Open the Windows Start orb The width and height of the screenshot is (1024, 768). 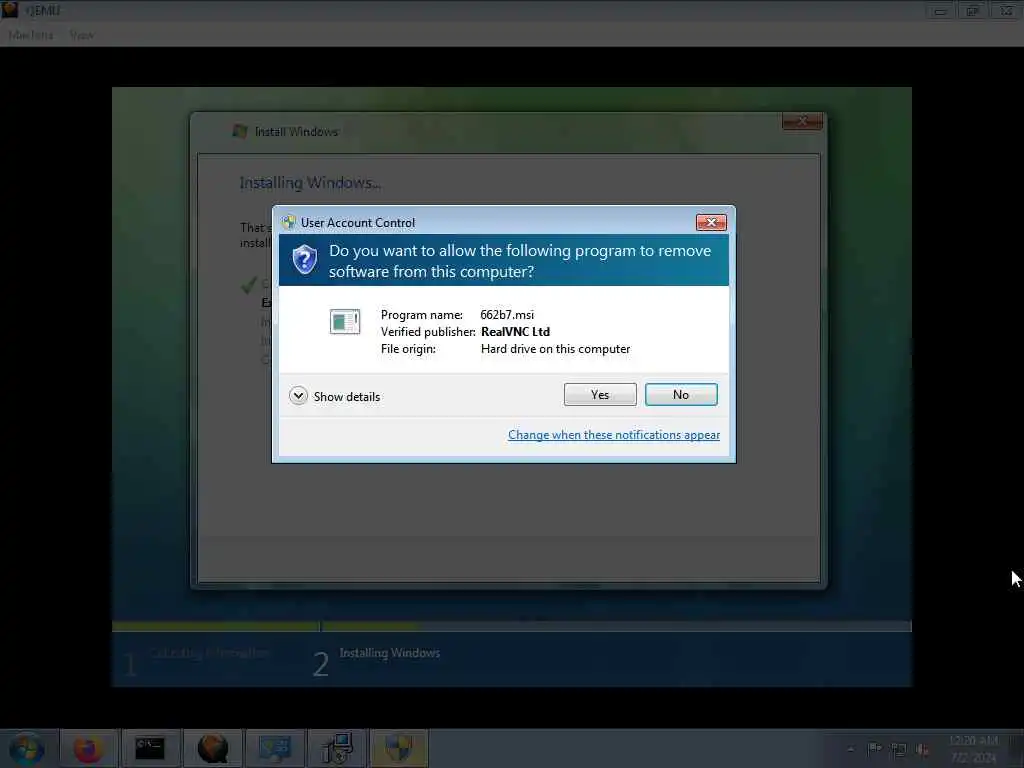27,748
